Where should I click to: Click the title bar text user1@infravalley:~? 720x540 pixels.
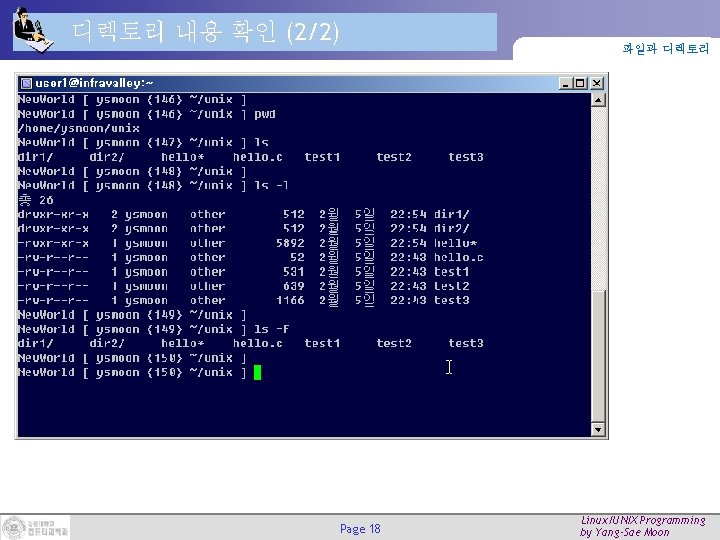tap(94, 83)
